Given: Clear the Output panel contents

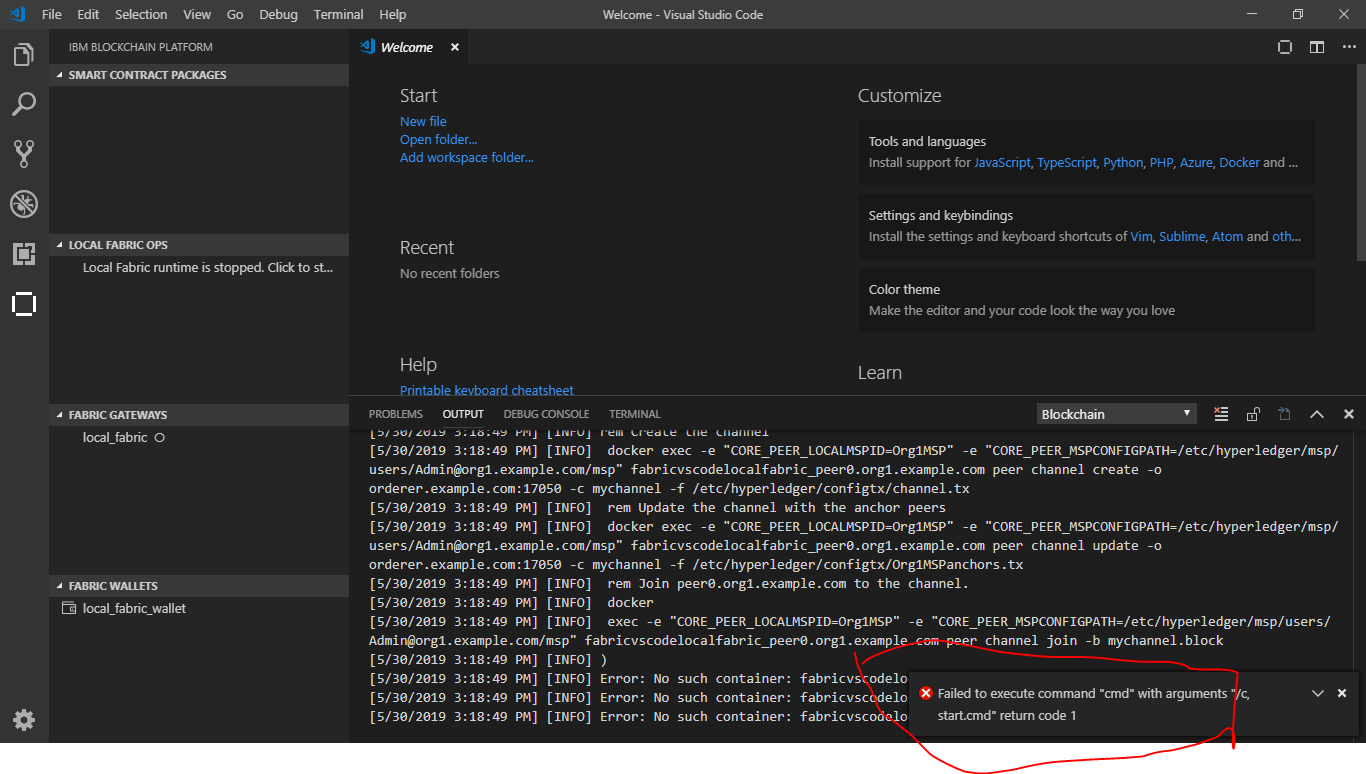Looking at the screenshot, I should [x=1221, y=413].
